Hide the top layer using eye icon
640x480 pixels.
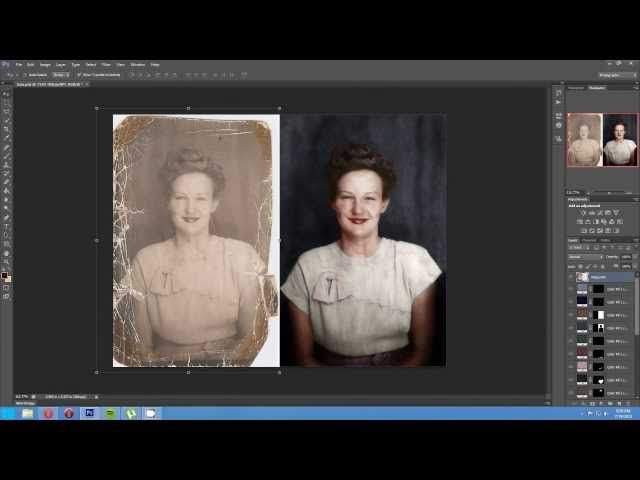point(571,277)
